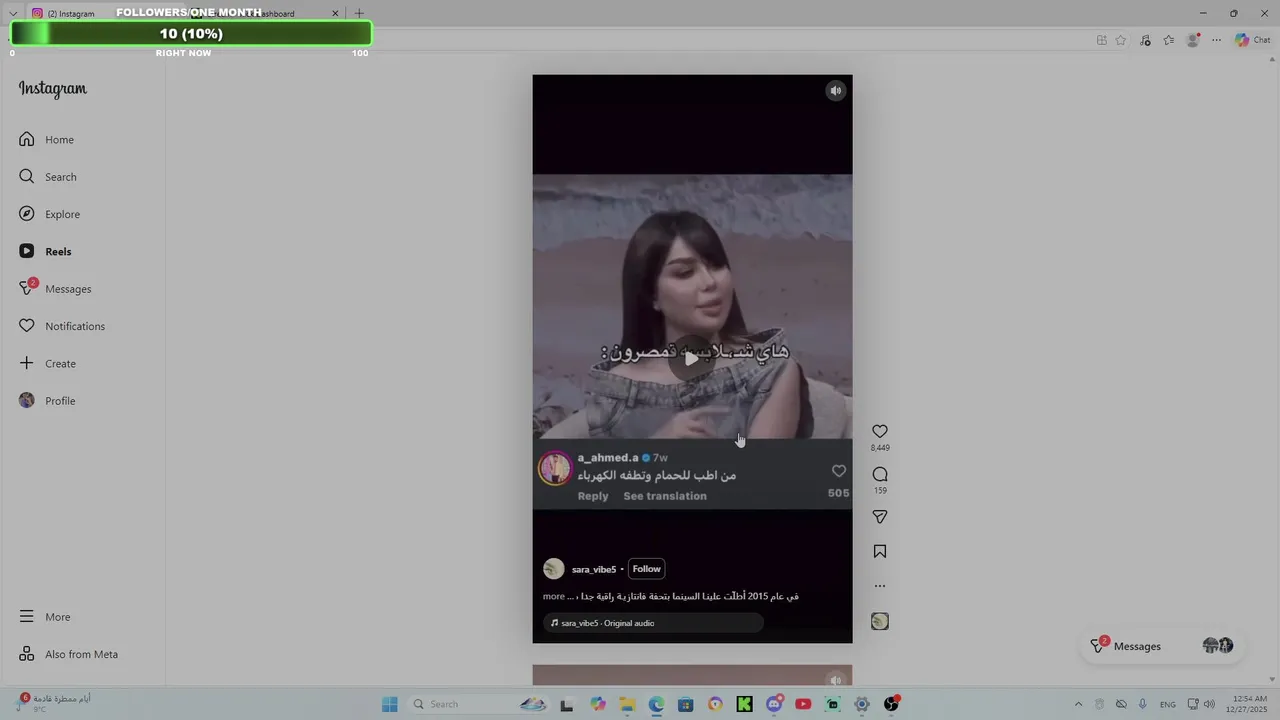This screenshot has width=1280, height=720.
Task: Click Reply under a_ahmed.a comment
Action: click(593, 496)
